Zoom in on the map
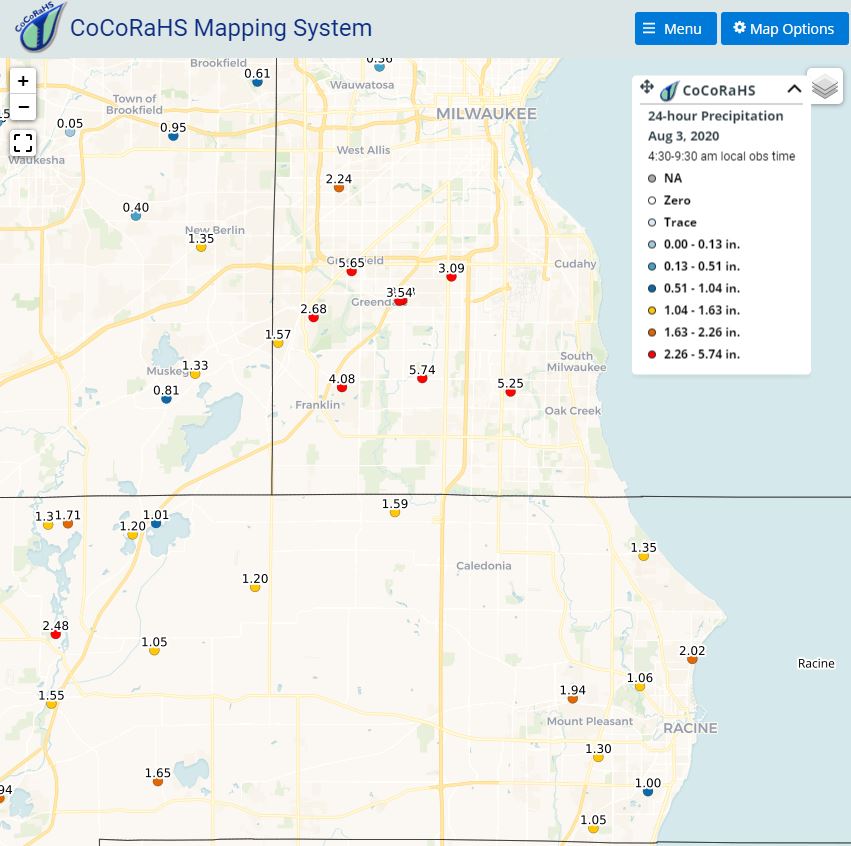The width and height of the screenshot is (851, 846). tap(23, 81)
